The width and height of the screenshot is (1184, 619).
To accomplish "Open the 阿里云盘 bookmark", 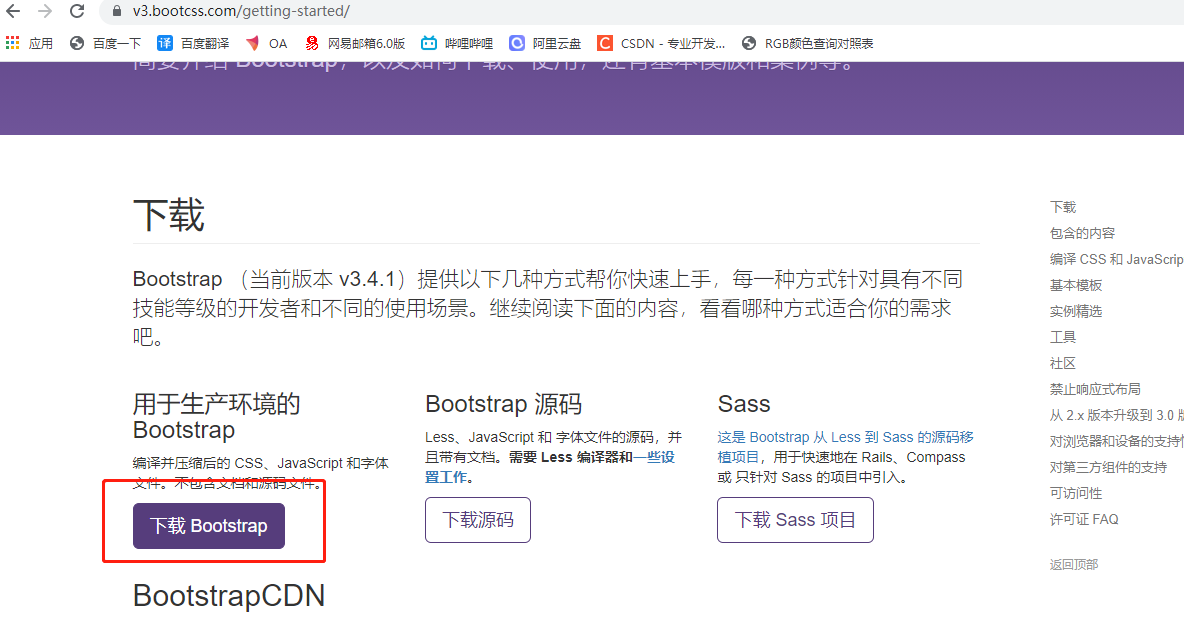I will pyautogui.click(x=545, y=44).
